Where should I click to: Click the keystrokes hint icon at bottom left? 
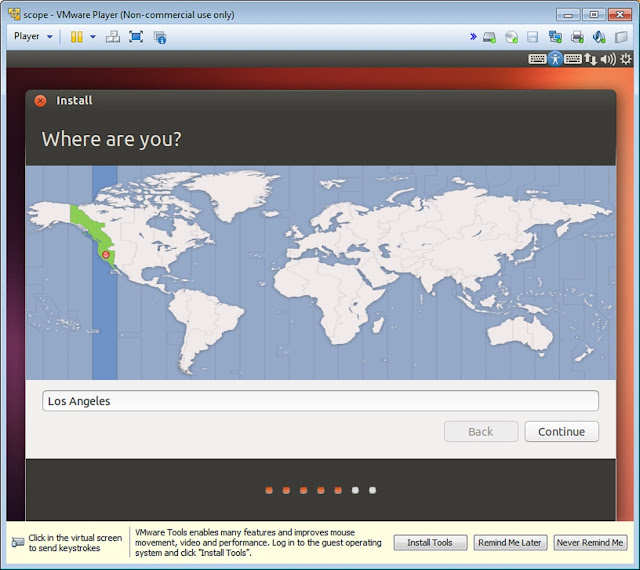[x=18, y=542]
